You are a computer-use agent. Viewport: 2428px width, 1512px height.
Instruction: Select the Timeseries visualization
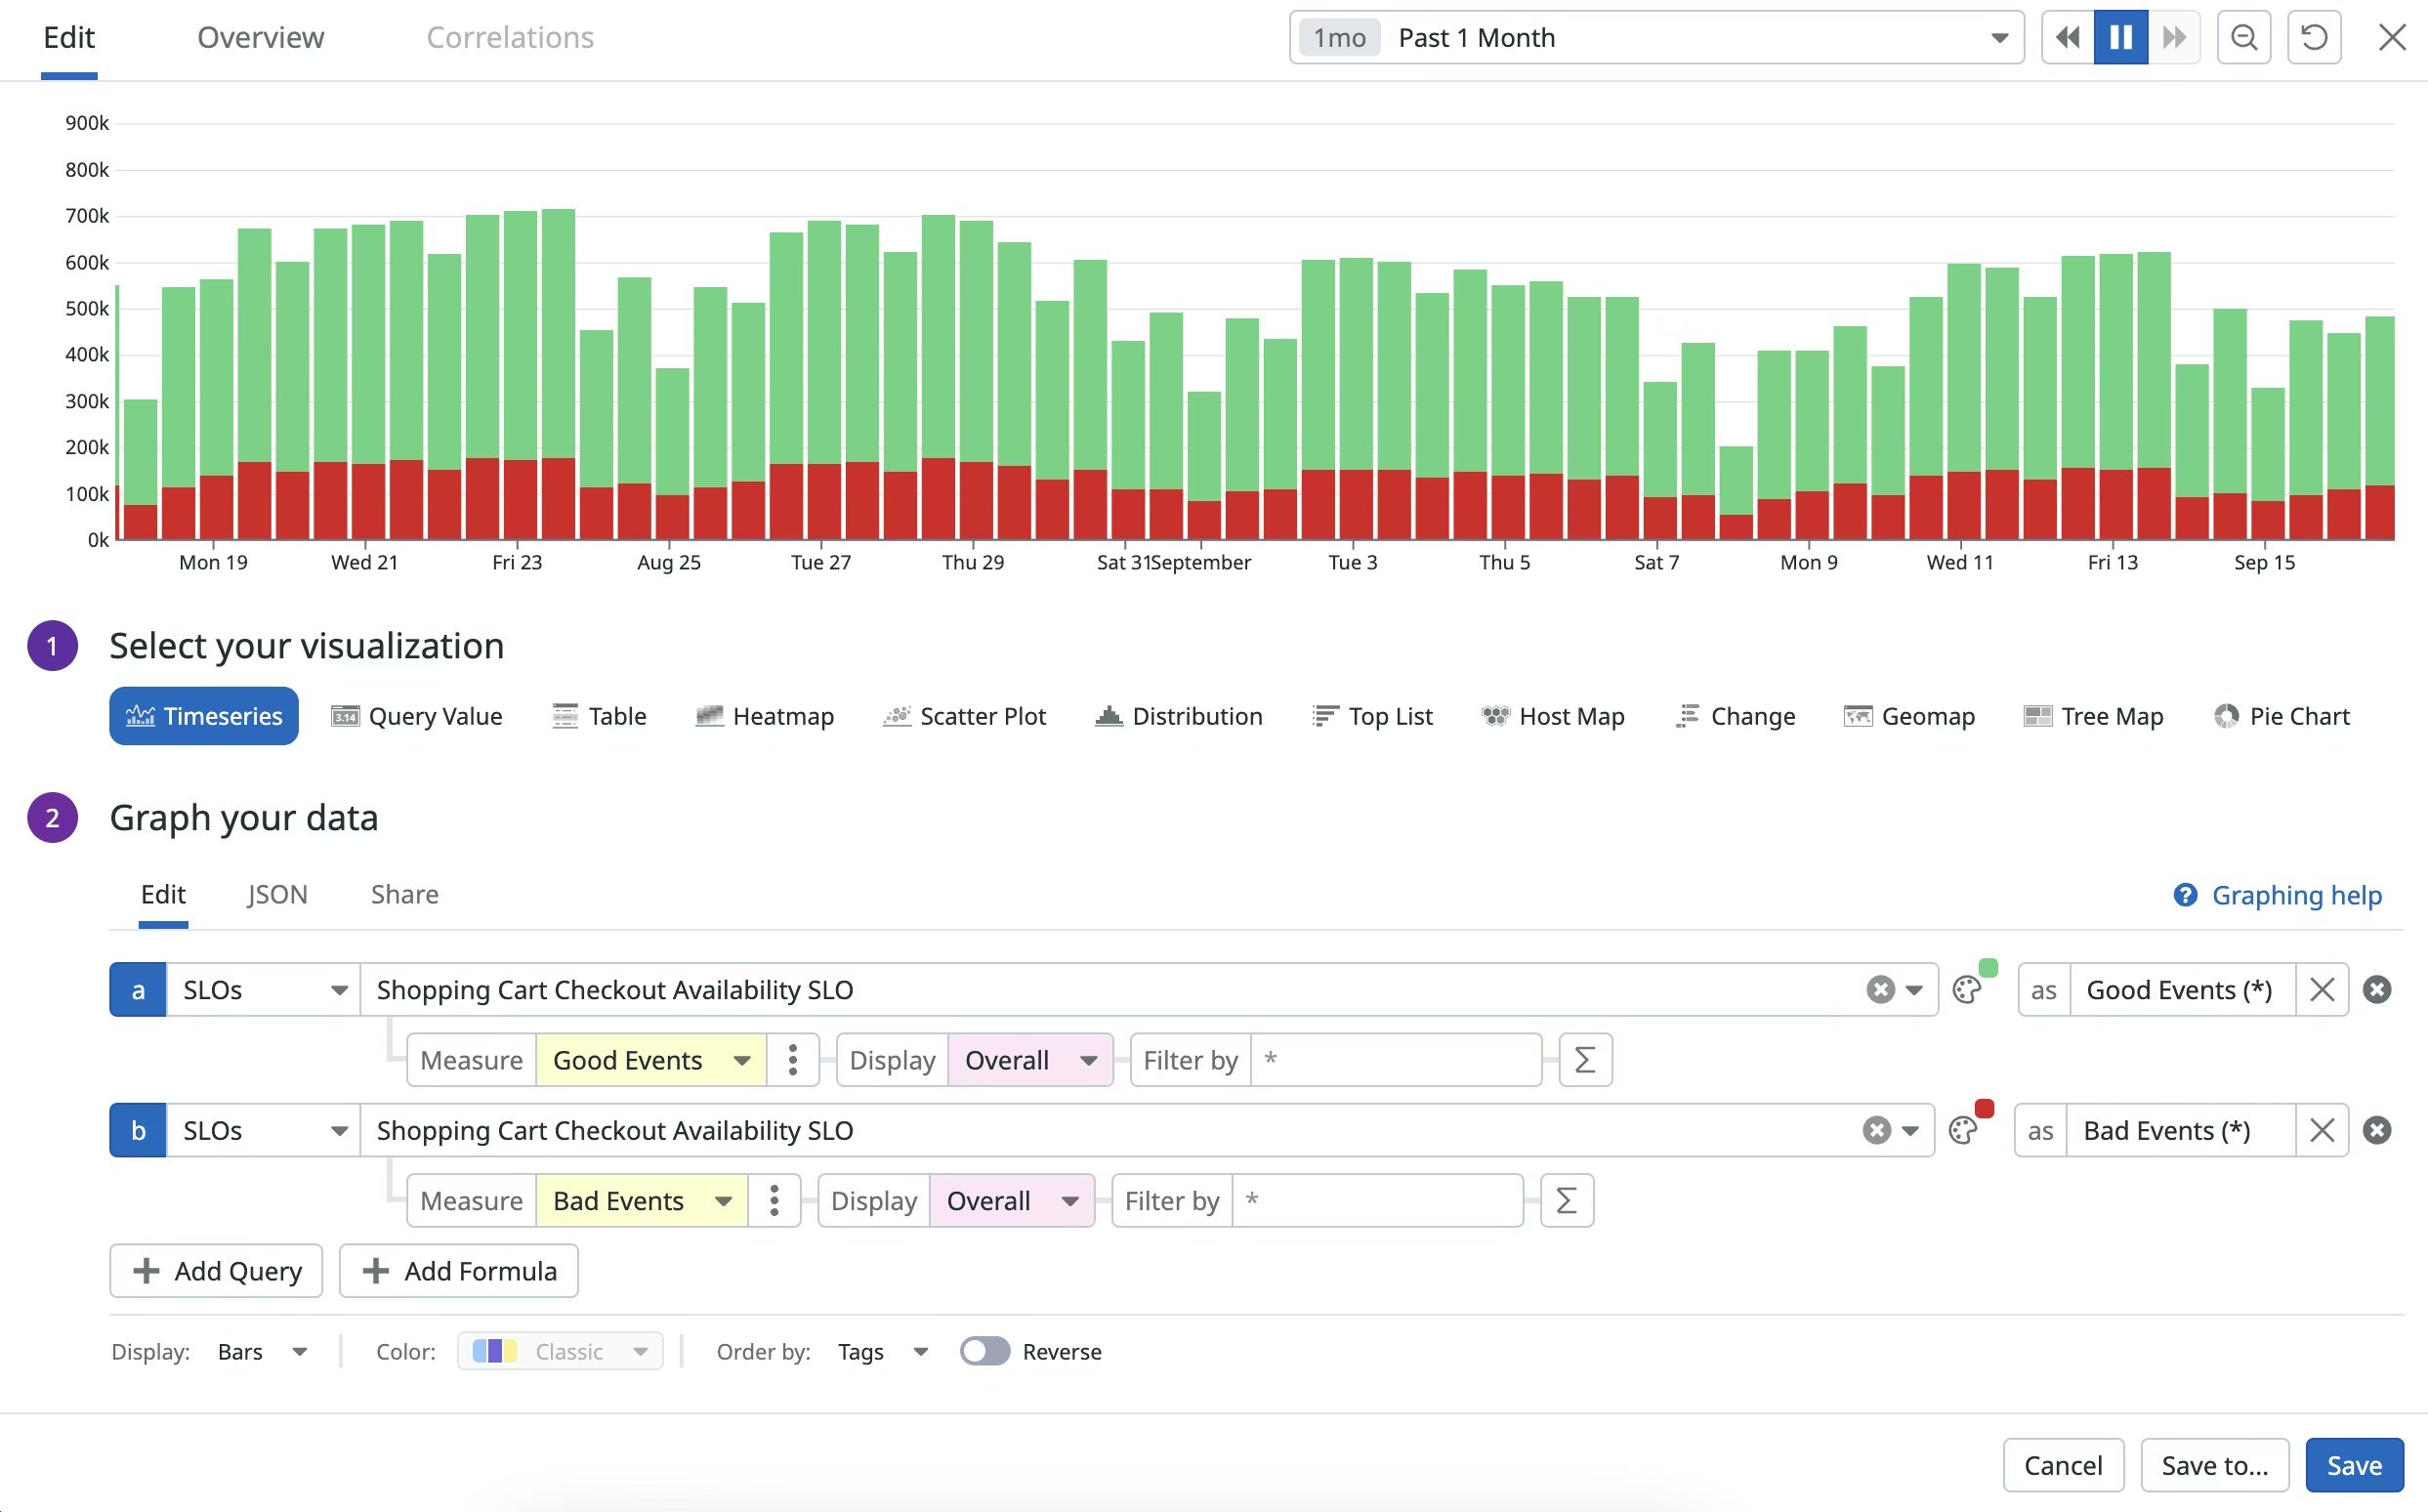coord(203,716)
